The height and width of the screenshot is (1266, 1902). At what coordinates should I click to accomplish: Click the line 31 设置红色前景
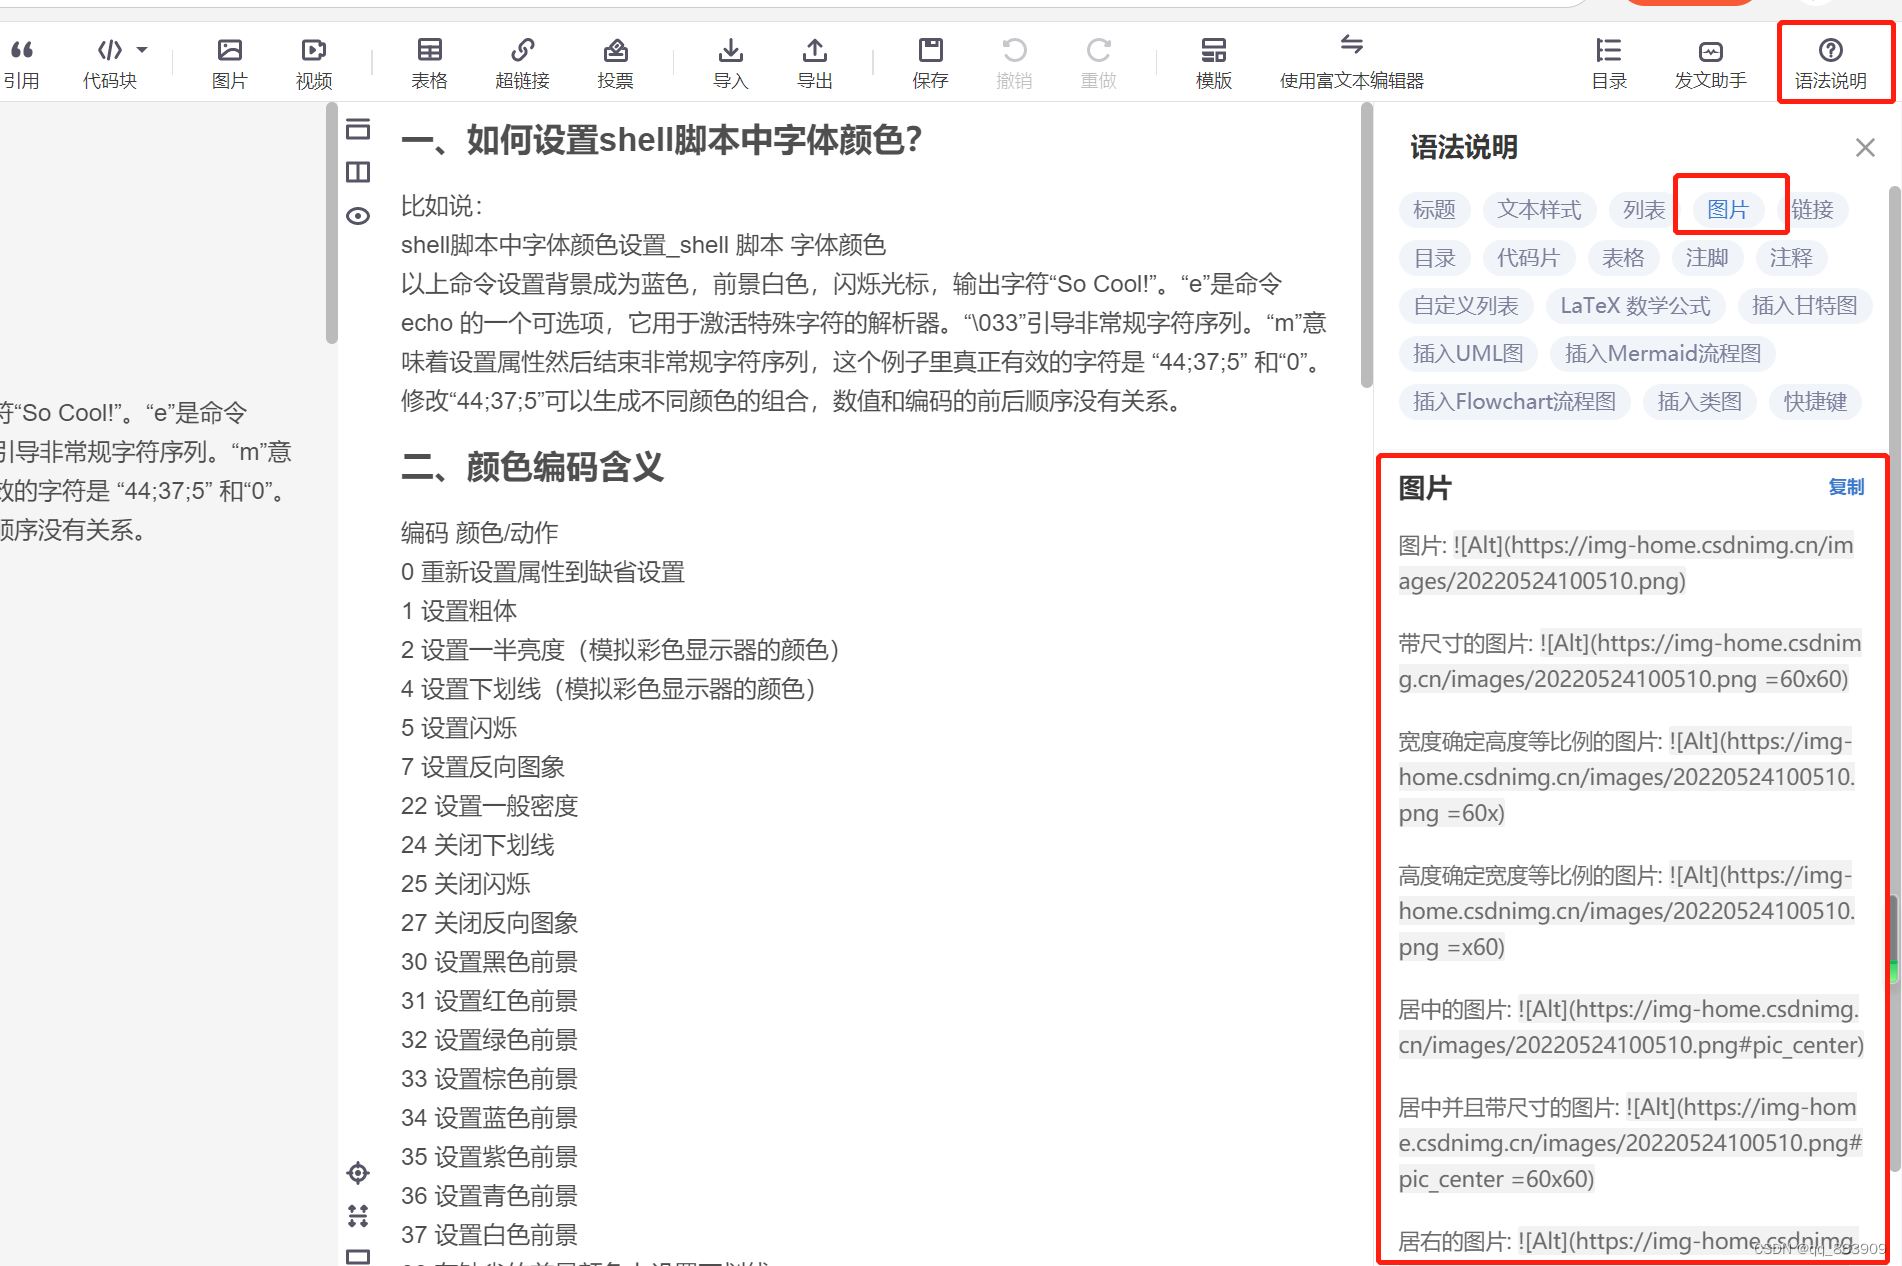tap(489, 1001)
